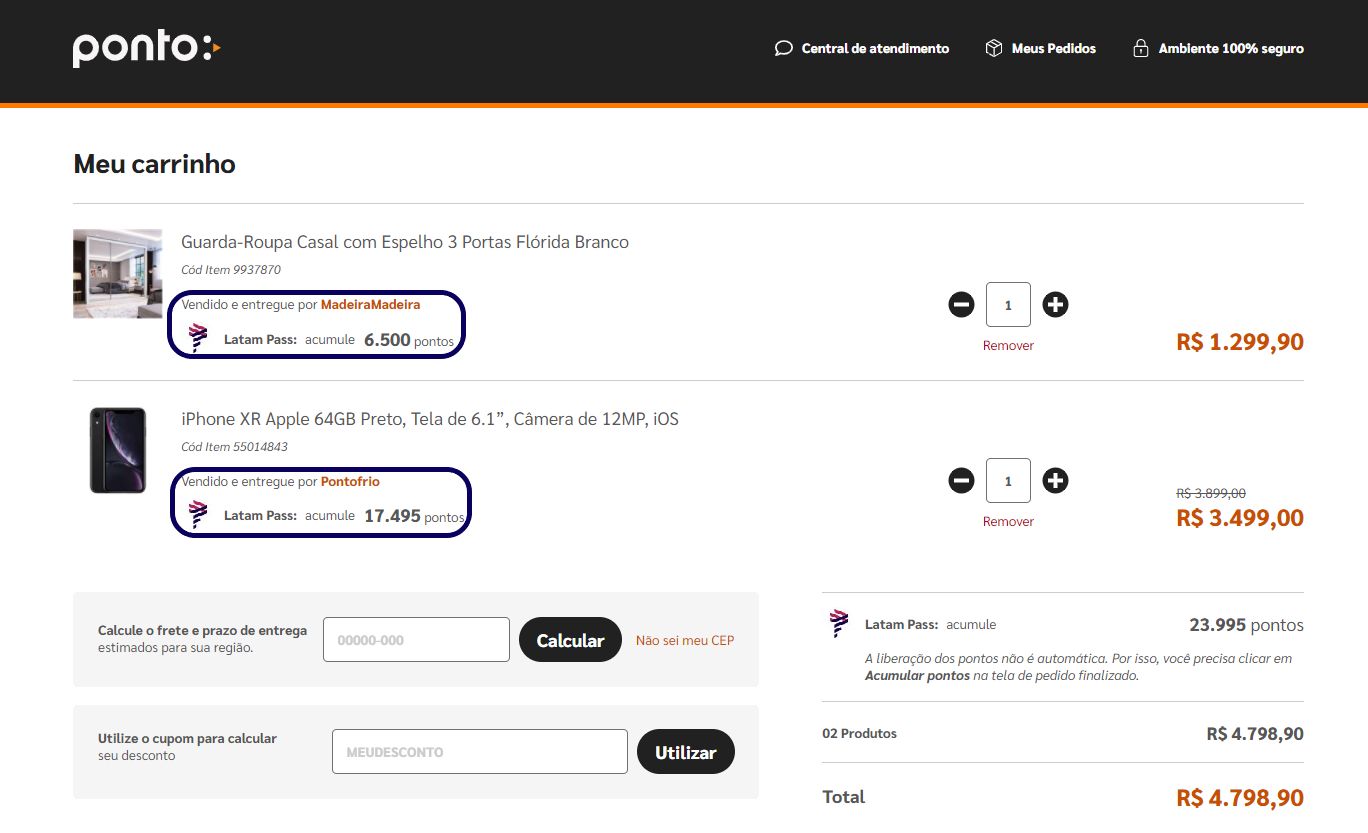Screen dimensions: 1368x833
Task: Click the box icon beside Meus Pedidos
Action: click(x=994, y=48)
